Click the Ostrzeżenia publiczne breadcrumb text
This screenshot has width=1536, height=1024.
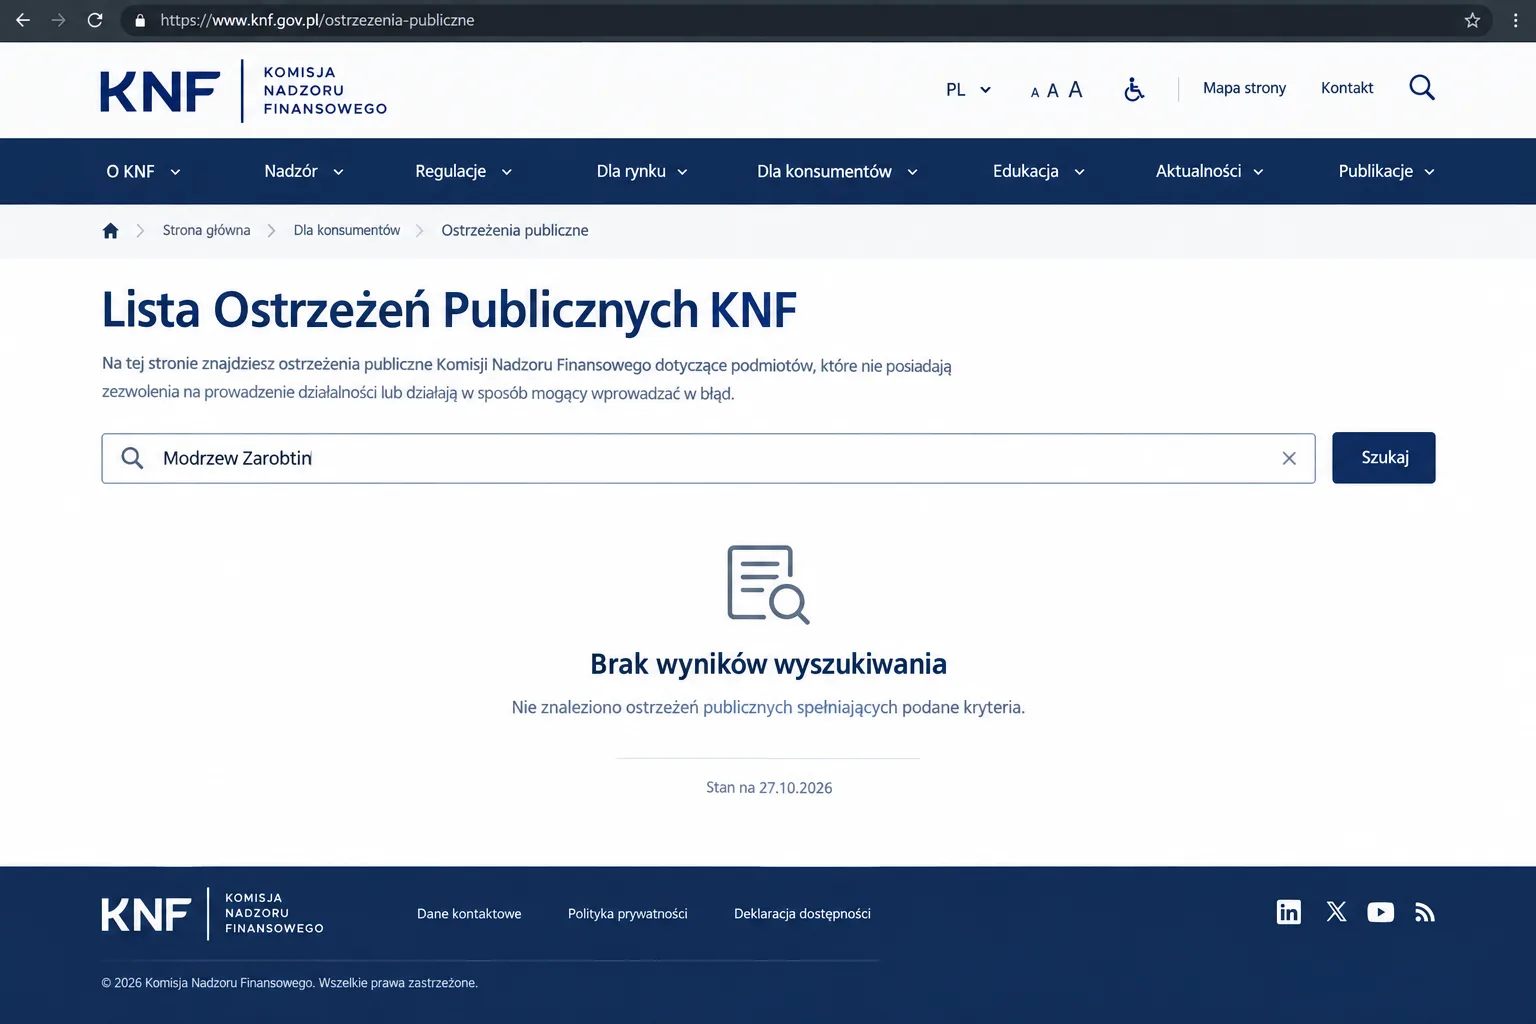point(514,230)
